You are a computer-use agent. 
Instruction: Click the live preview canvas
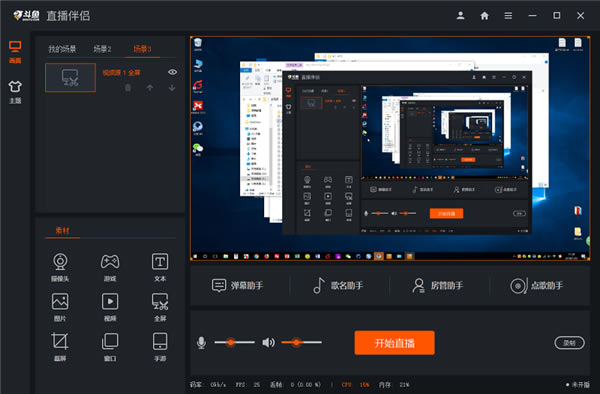390,148
